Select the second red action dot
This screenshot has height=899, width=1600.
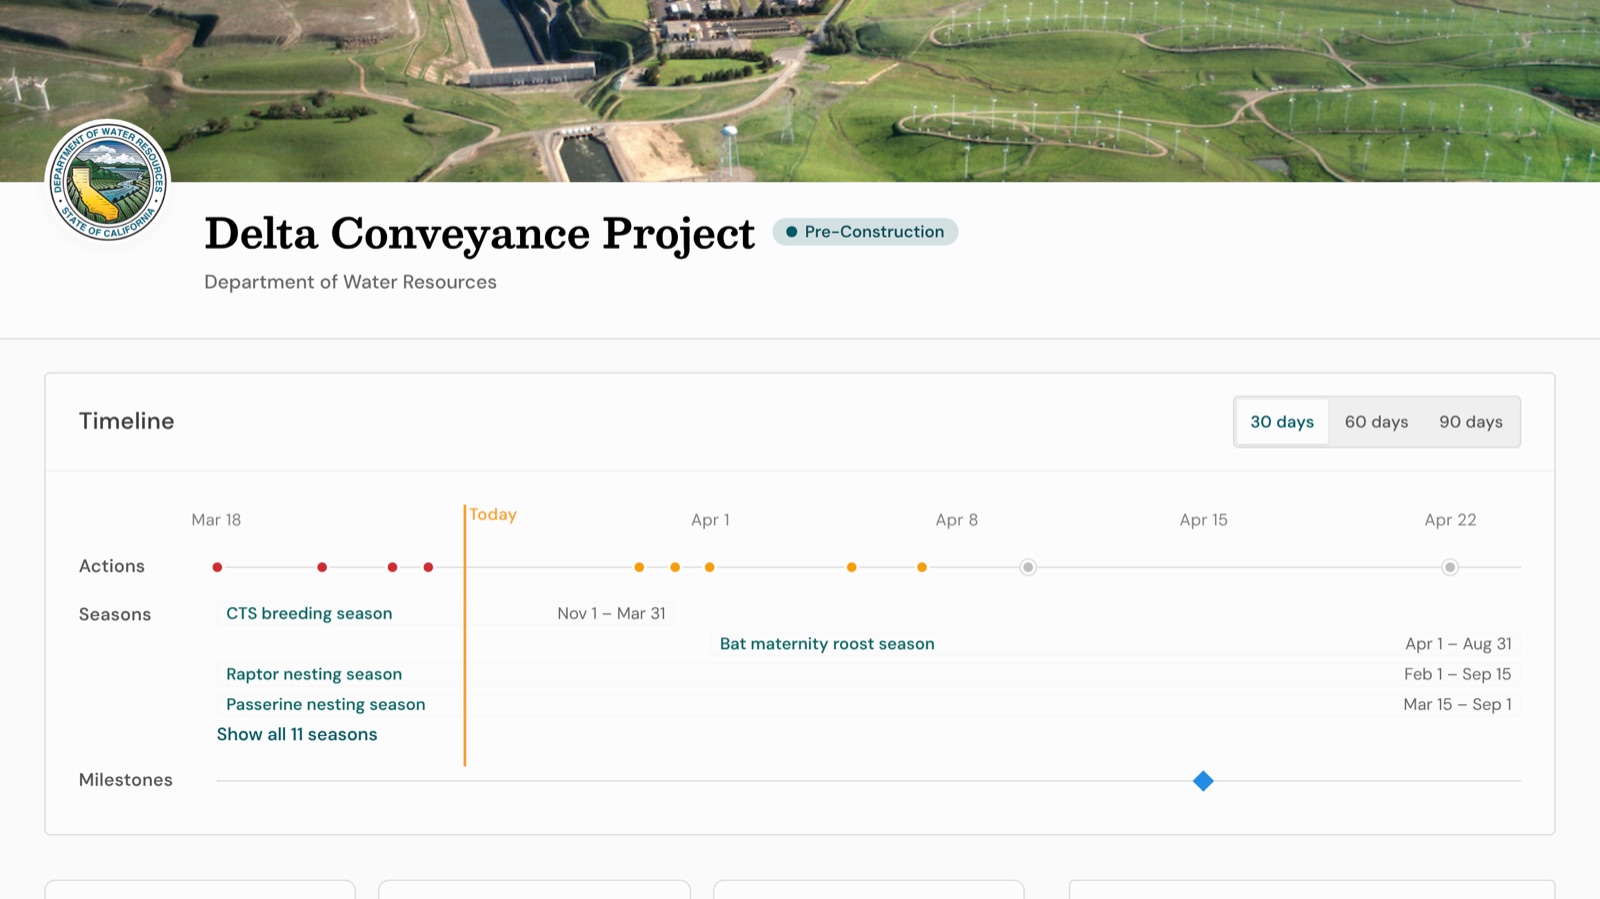(x=322, y=567)
